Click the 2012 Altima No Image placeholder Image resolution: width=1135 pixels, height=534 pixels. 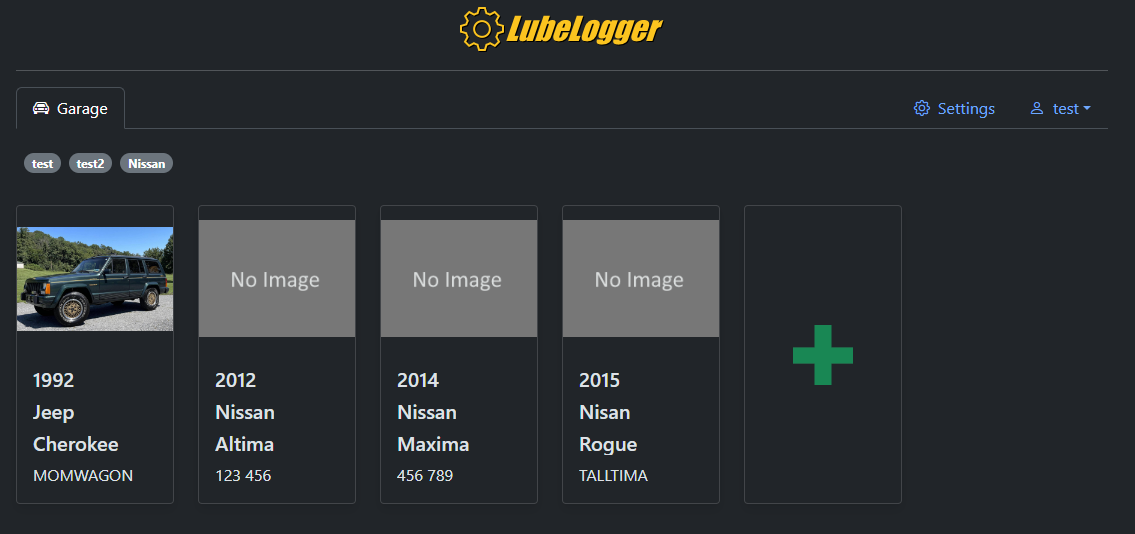(x=277, y=278)
